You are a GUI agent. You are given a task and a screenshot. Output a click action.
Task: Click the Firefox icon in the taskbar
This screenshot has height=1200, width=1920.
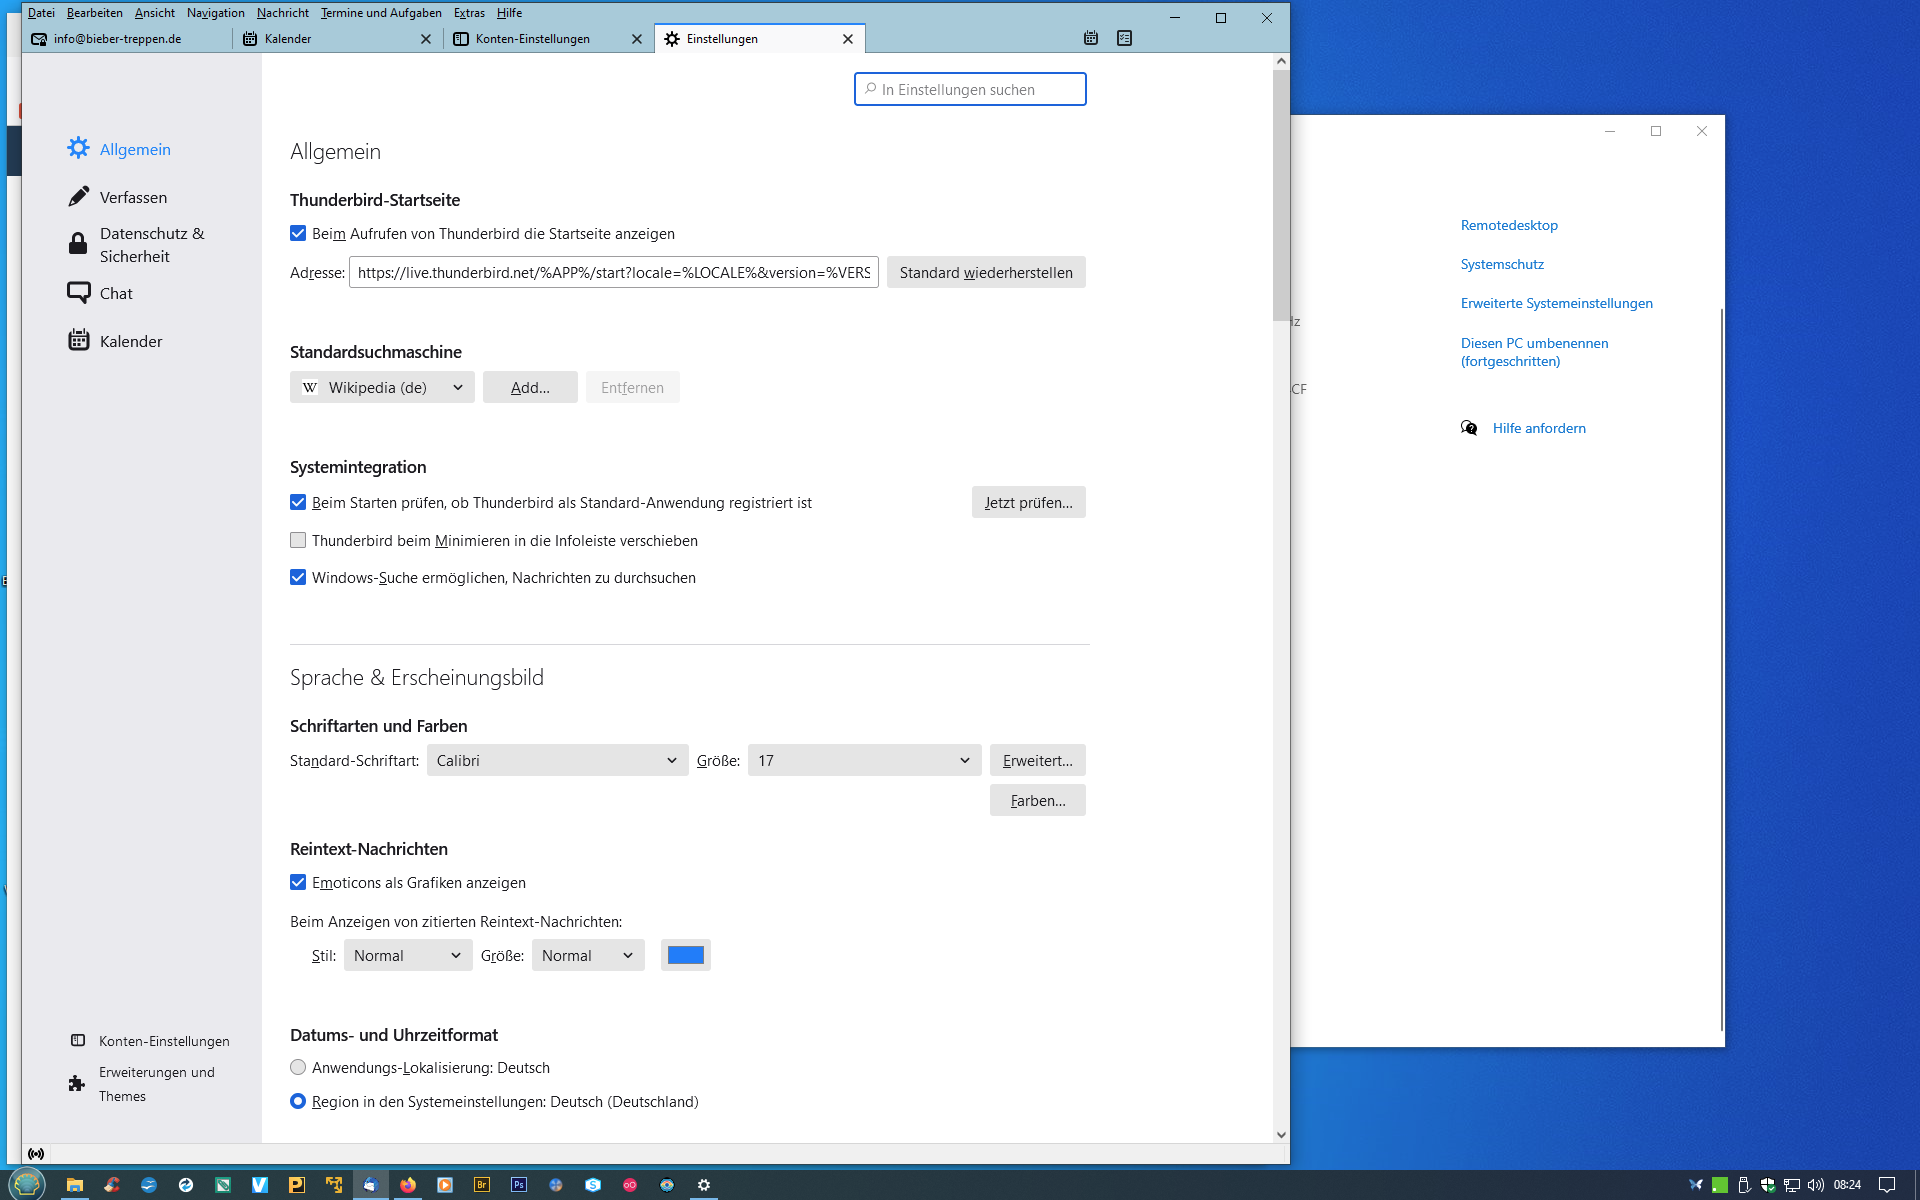pos(408,1185)
